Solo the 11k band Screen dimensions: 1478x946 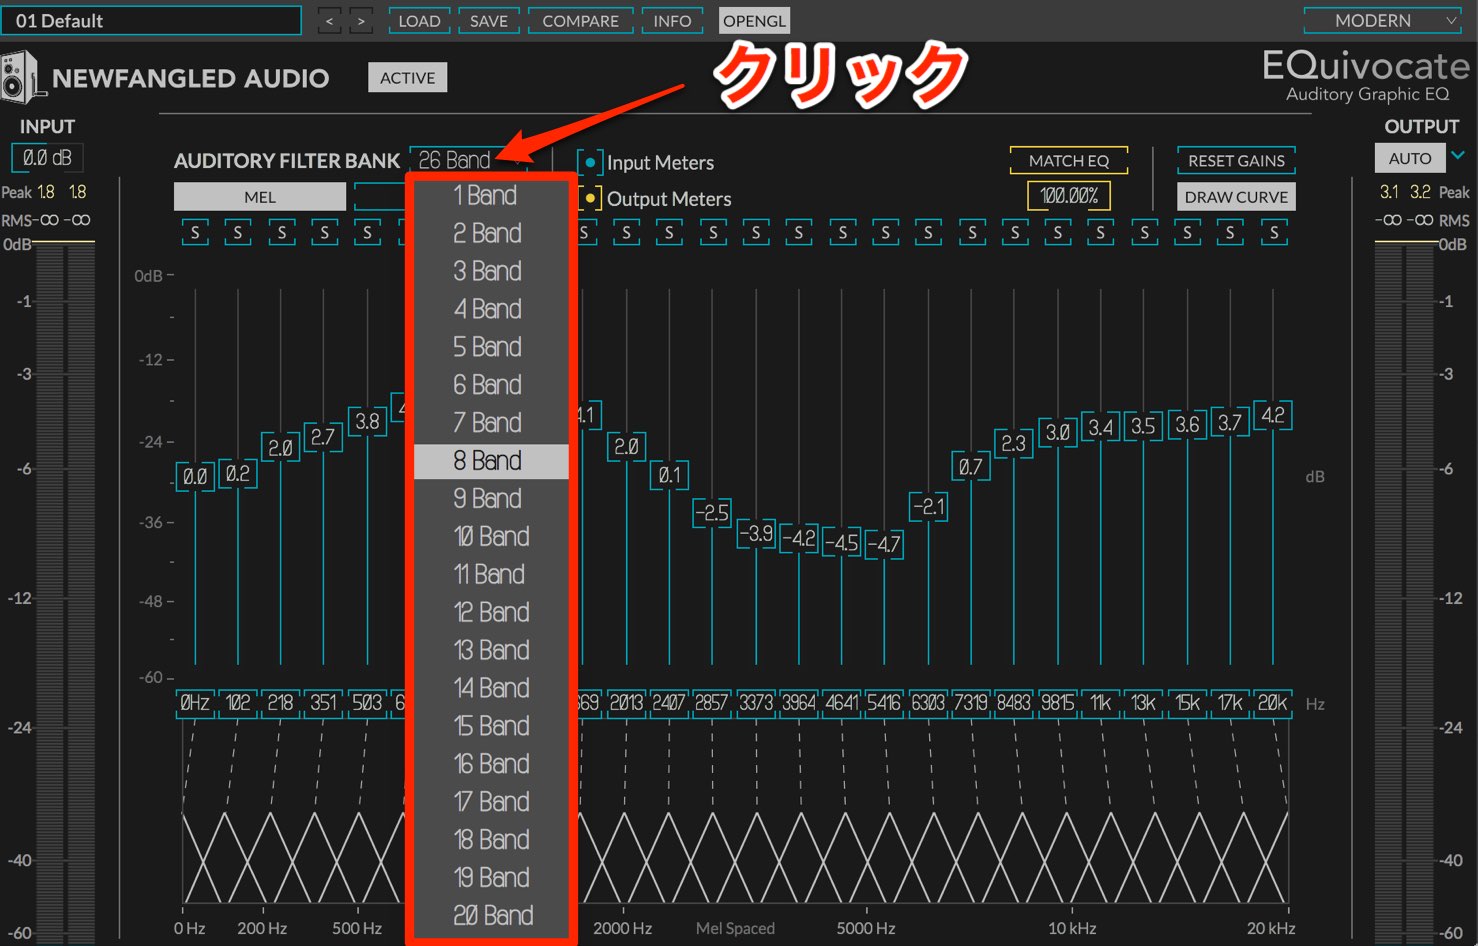(x=1101, y=233)
